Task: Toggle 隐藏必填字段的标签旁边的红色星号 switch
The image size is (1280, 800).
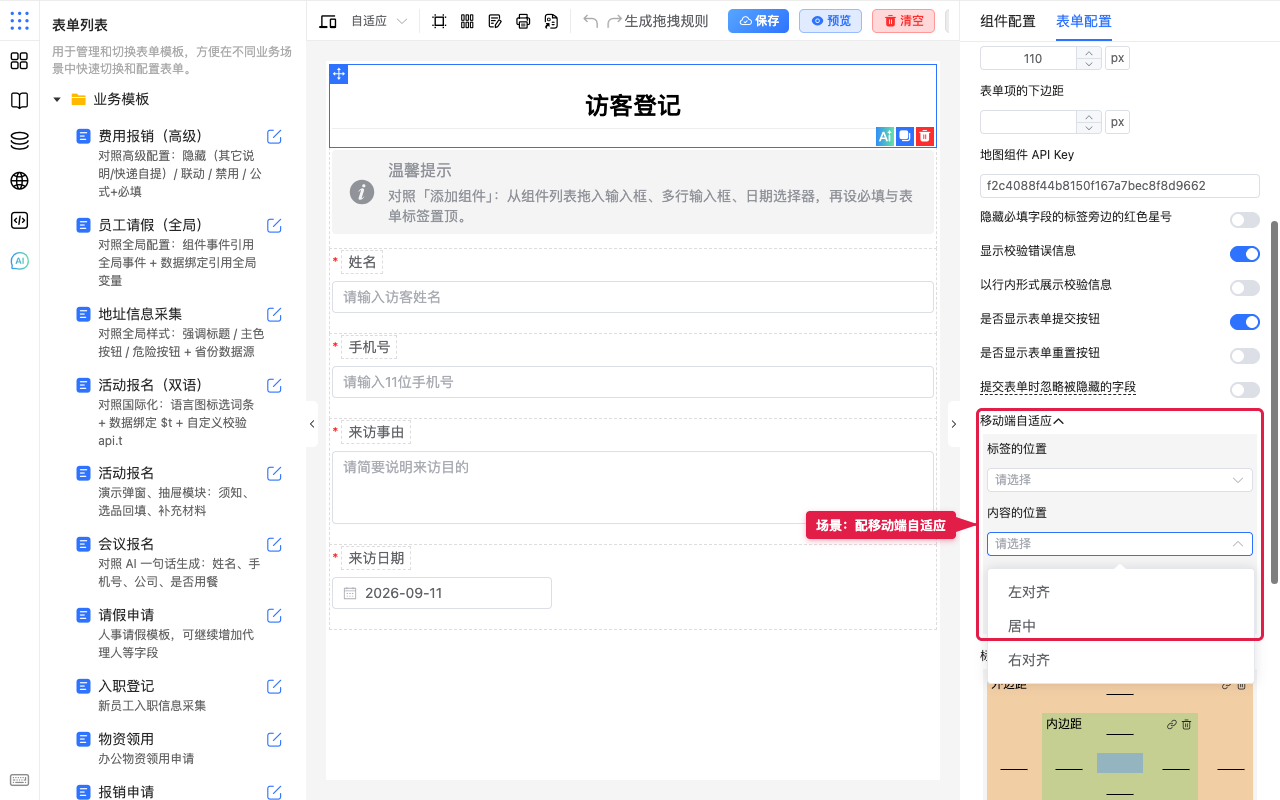Action: coord(1245,220)
